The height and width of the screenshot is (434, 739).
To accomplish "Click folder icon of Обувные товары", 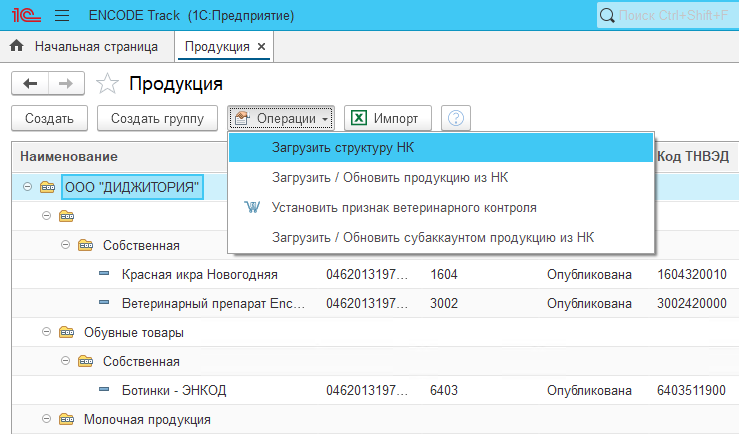I will click(x=66, y=332).
